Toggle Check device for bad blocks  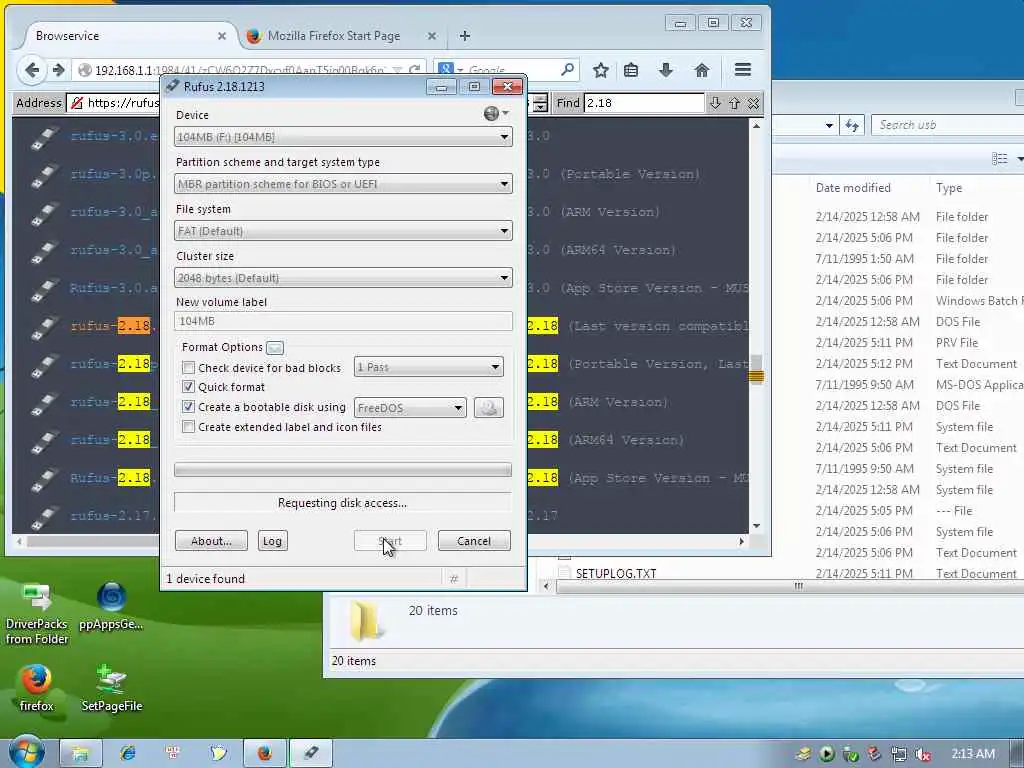(188, 368)
